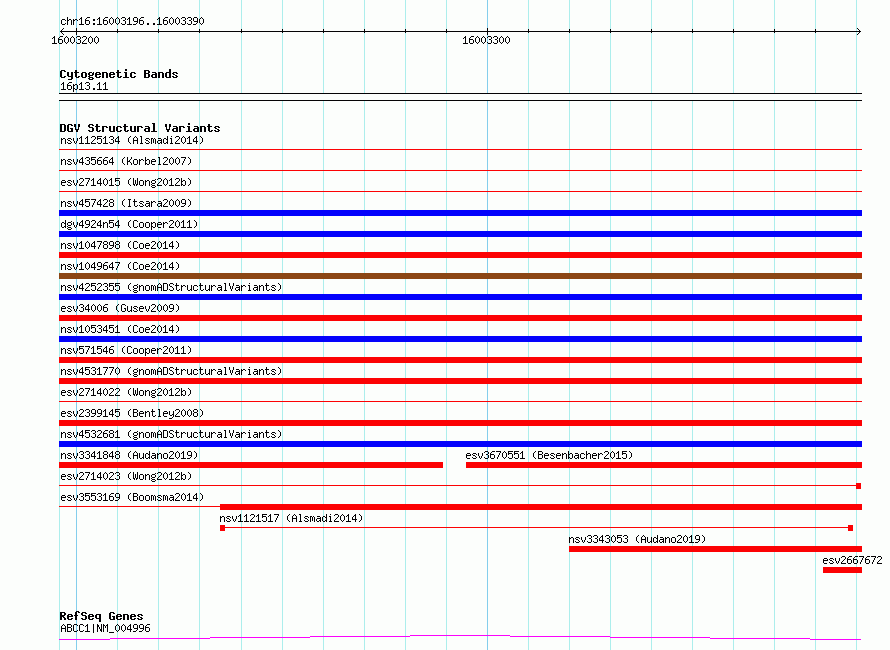This screenshot has width=890, height=650.
Task: Click the chr16:16003196..16003390 region label
Action: (132, 21)
